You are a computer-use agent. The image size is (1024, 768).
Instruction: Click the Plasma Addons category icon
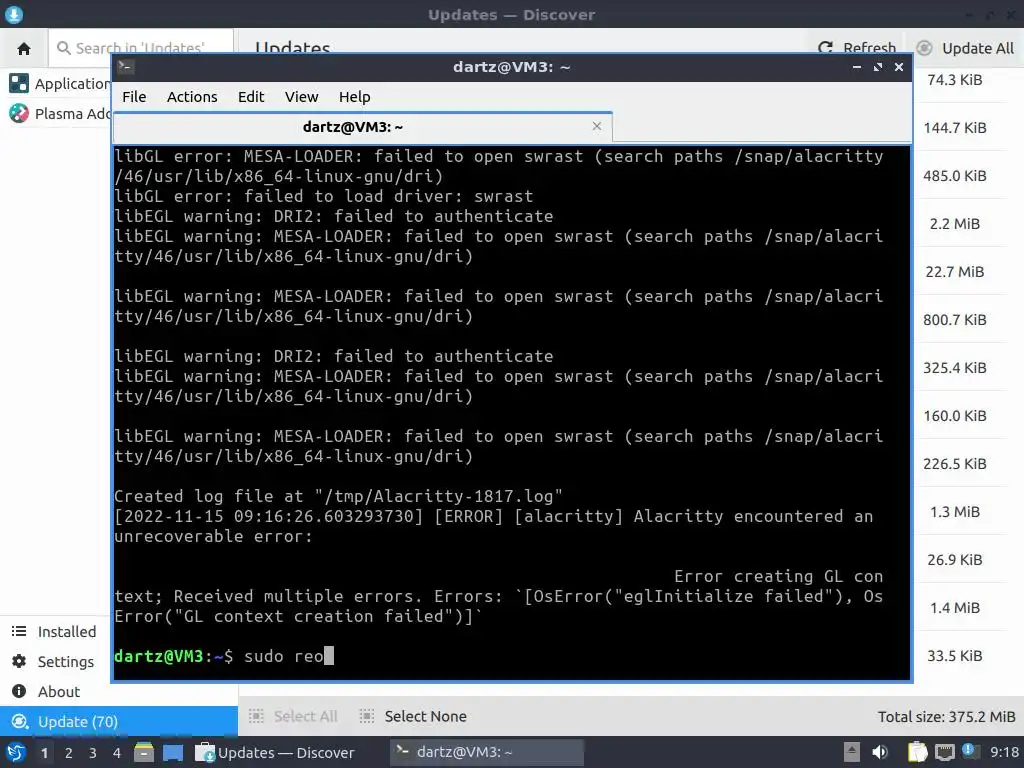coord(19,113)
